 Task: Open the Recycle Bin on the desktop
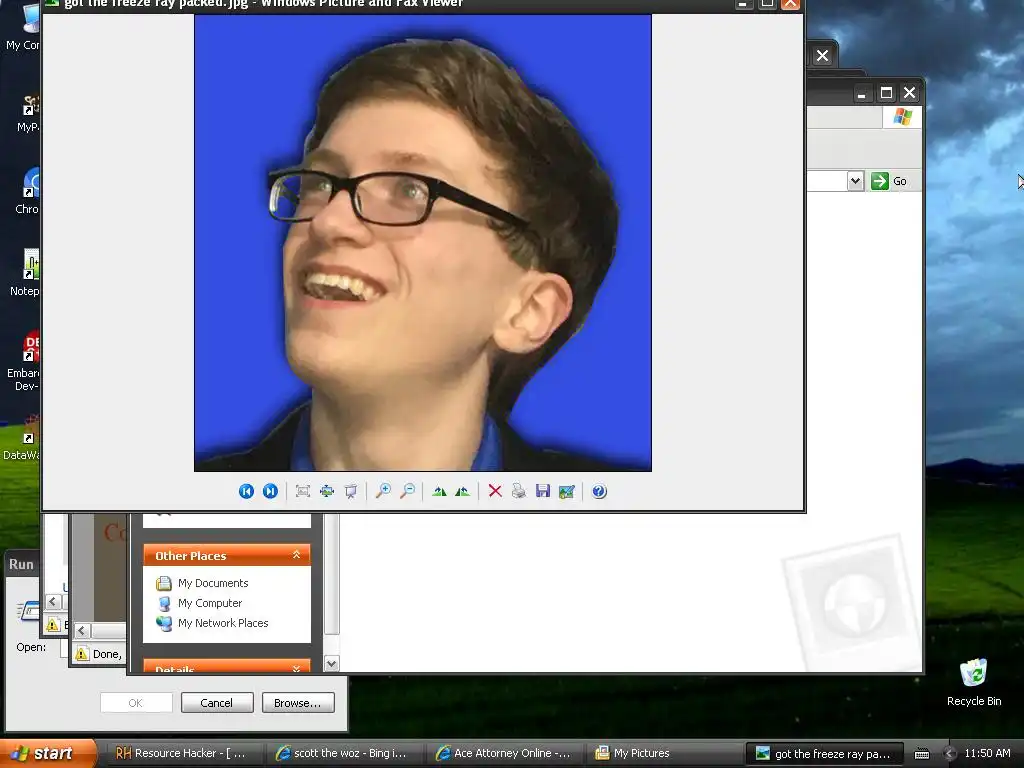pyautogui.click(x=974, y=682)
